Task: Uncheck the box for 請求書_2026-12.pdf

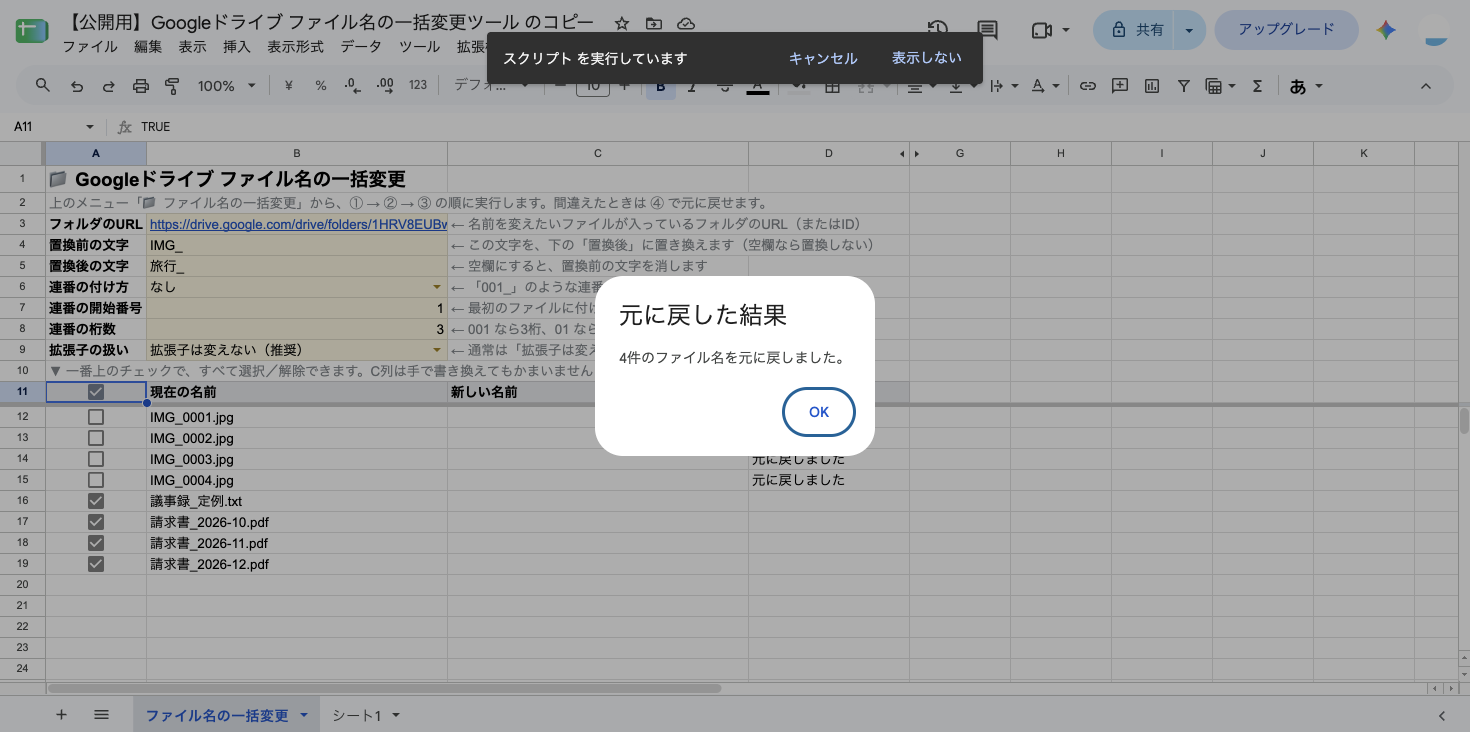Action: click(96, 564)
